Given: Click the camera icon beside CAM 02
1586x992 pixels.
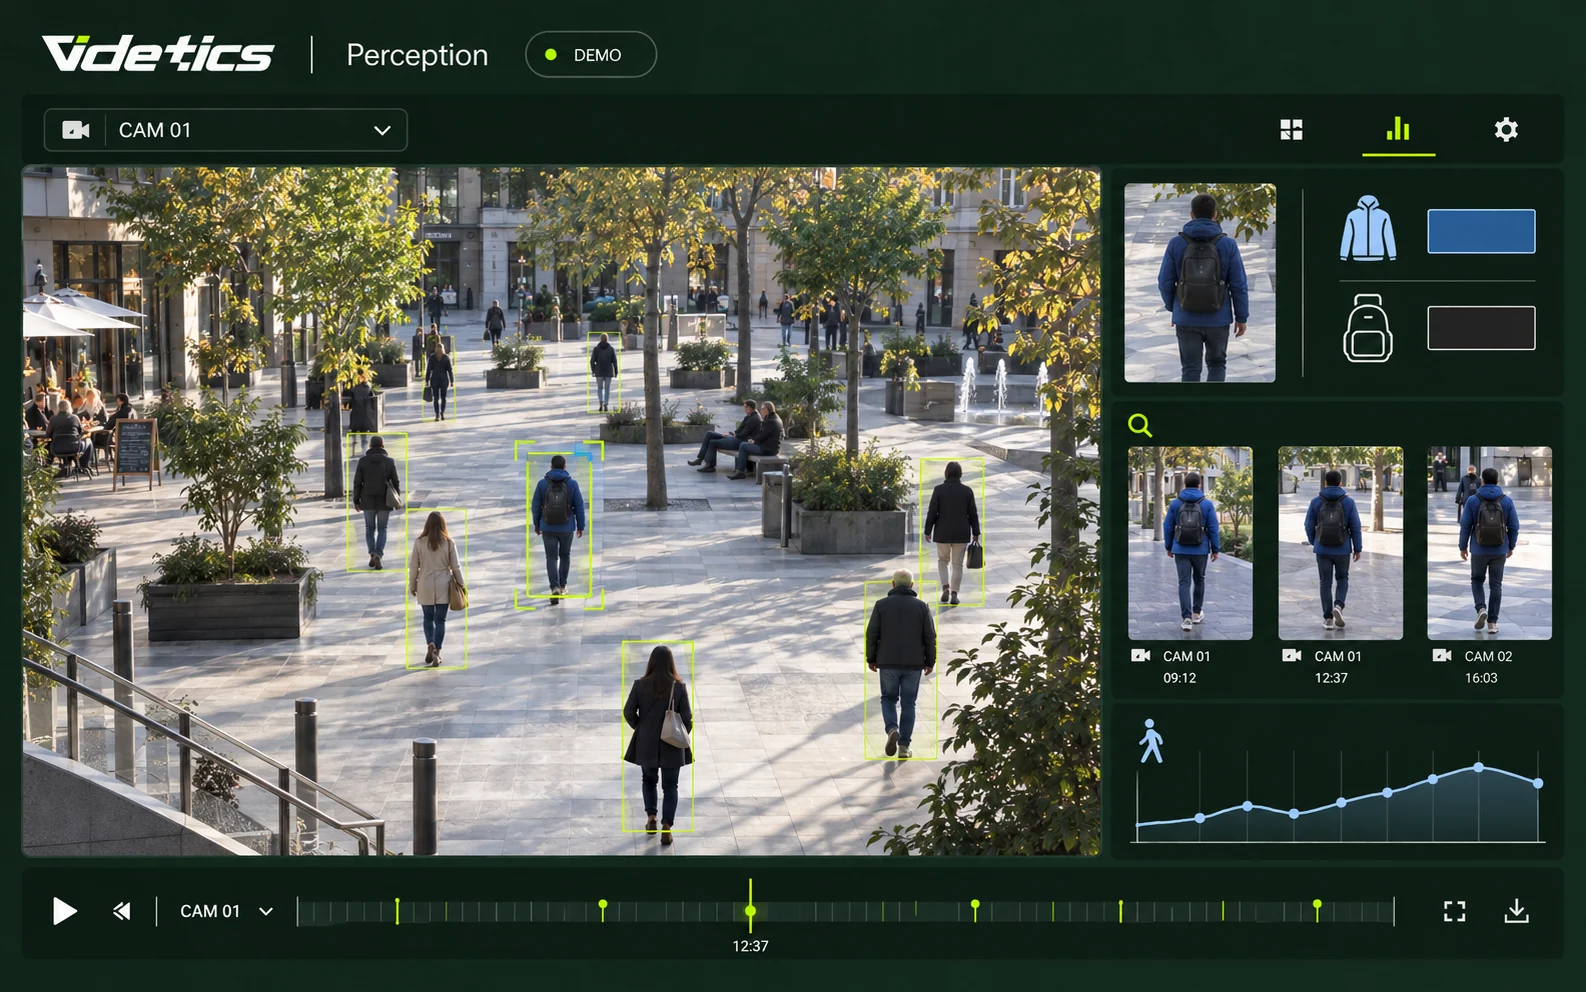Looking at the screenshot, I should pyautogui.click(x=1442, y=656).
